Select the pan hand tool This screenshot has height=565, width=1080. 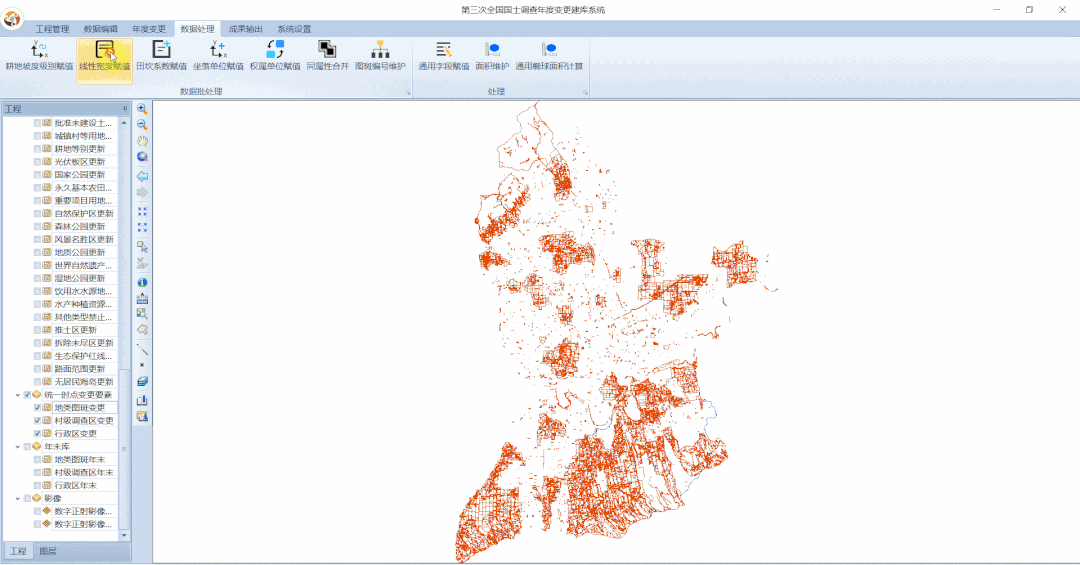pos(142,141)
